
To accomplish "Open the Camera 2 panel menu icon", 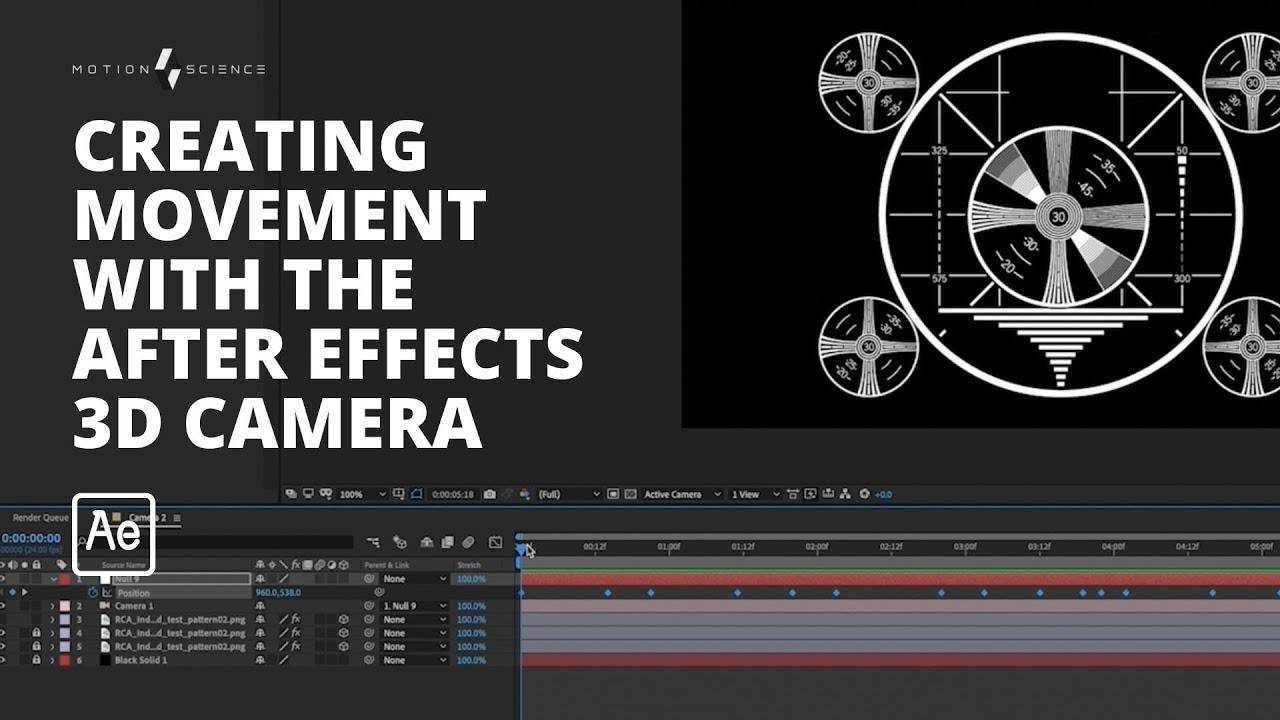I will point(177,518).
